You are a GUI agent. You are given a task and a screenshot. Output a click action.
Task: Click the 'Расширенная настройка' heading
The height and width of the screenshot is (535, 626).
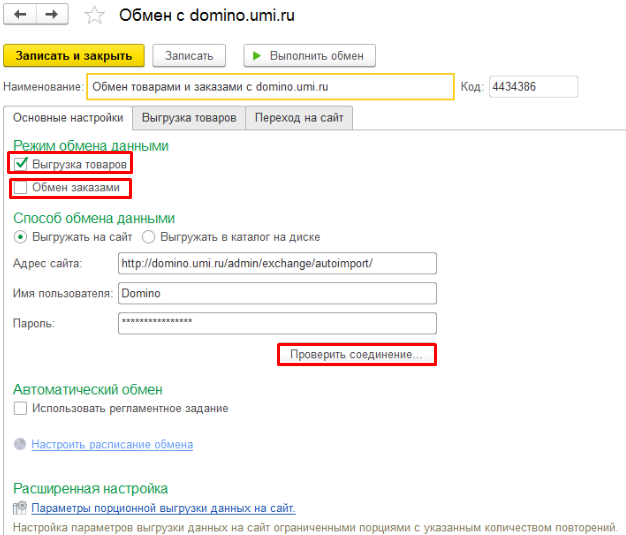pos(91,489)
